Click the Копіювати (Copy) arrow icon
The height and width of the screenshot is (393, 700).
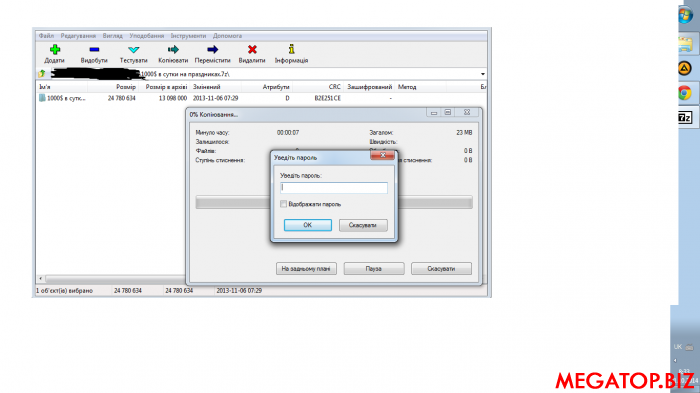click(173, 50)
